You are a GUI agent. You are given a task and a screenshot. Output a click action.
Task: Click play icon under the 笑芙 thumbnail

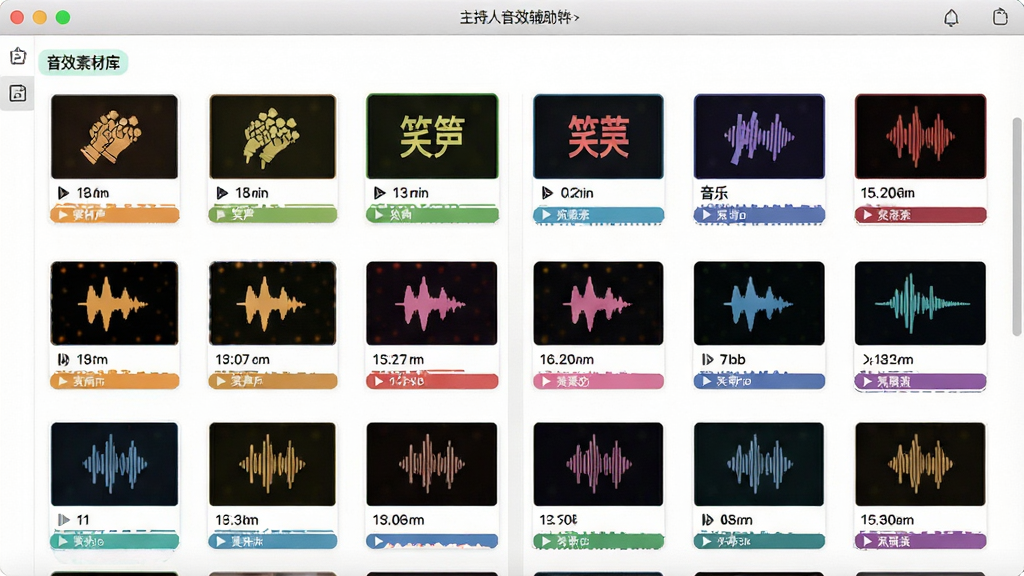(x=547, y=193)
